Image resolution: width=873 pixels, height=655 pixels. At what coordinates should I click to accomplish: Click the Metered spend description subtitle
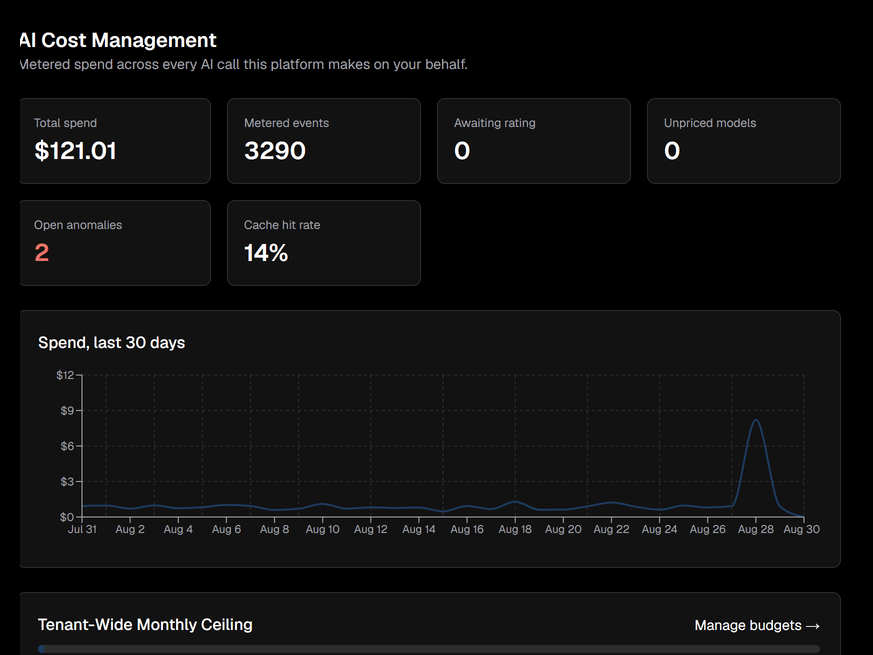[243, 65]
